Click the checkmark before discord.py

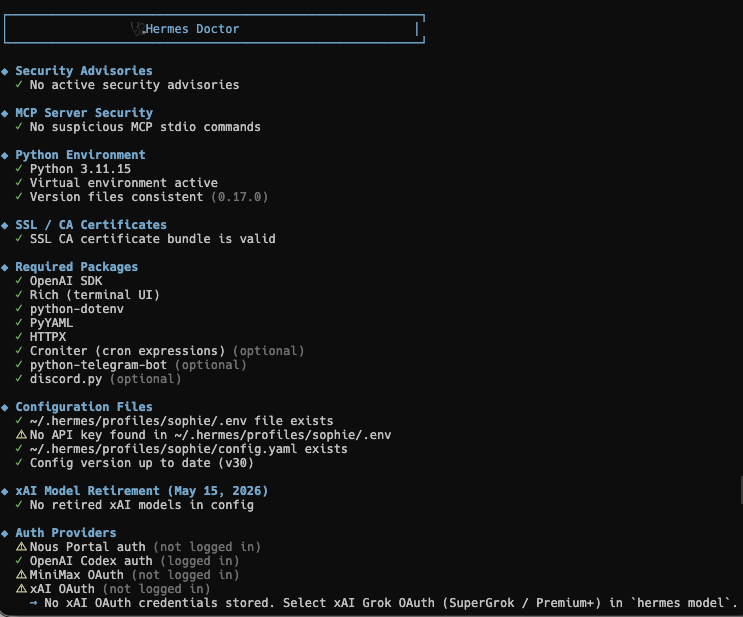[x=19, y=379]
